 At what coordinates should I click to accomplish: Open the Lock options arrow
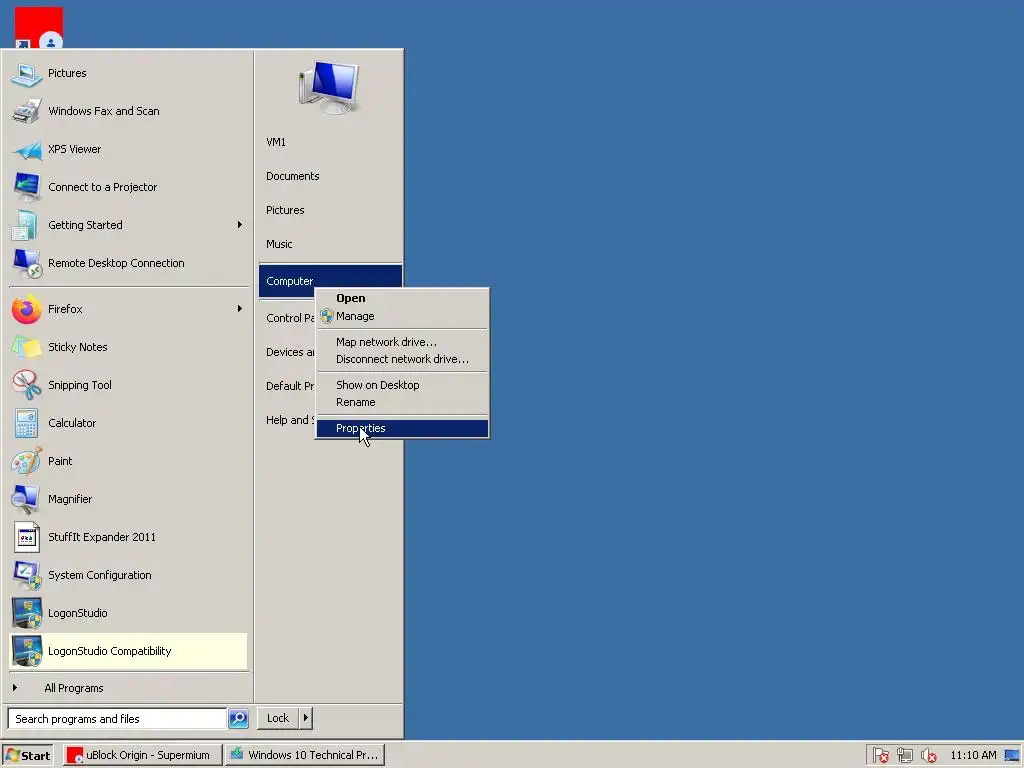tap(305, 718)
